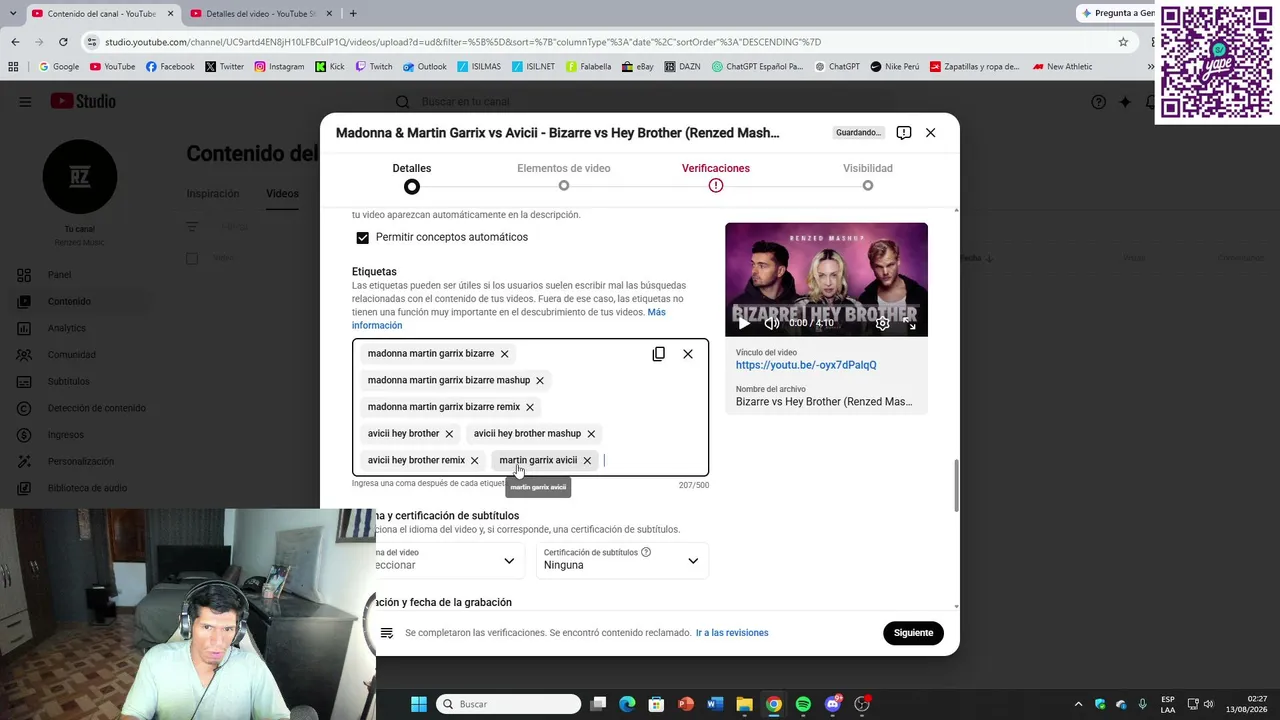1280x720 pixels.
Task: Open the send feedback icon in dialog header
Action: [x=904, y=133]
